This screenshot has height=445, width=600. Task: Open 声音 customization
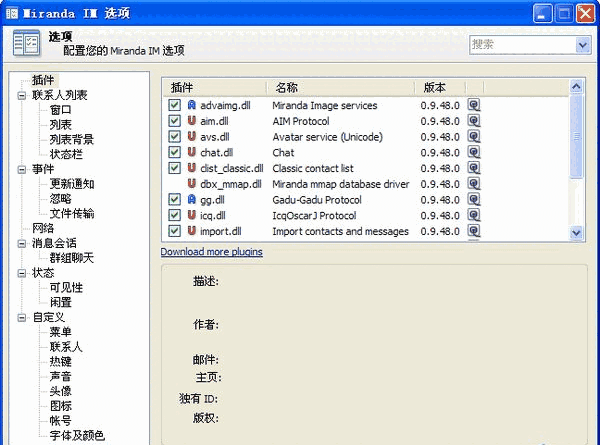click(60, 377)
